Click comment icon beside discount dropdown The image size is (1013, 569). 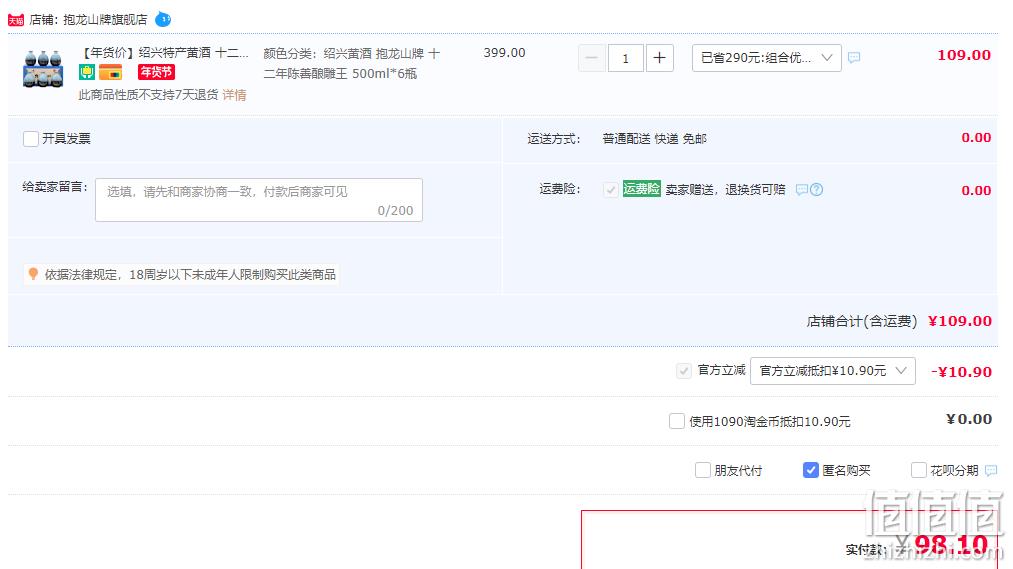coord(854,58)
